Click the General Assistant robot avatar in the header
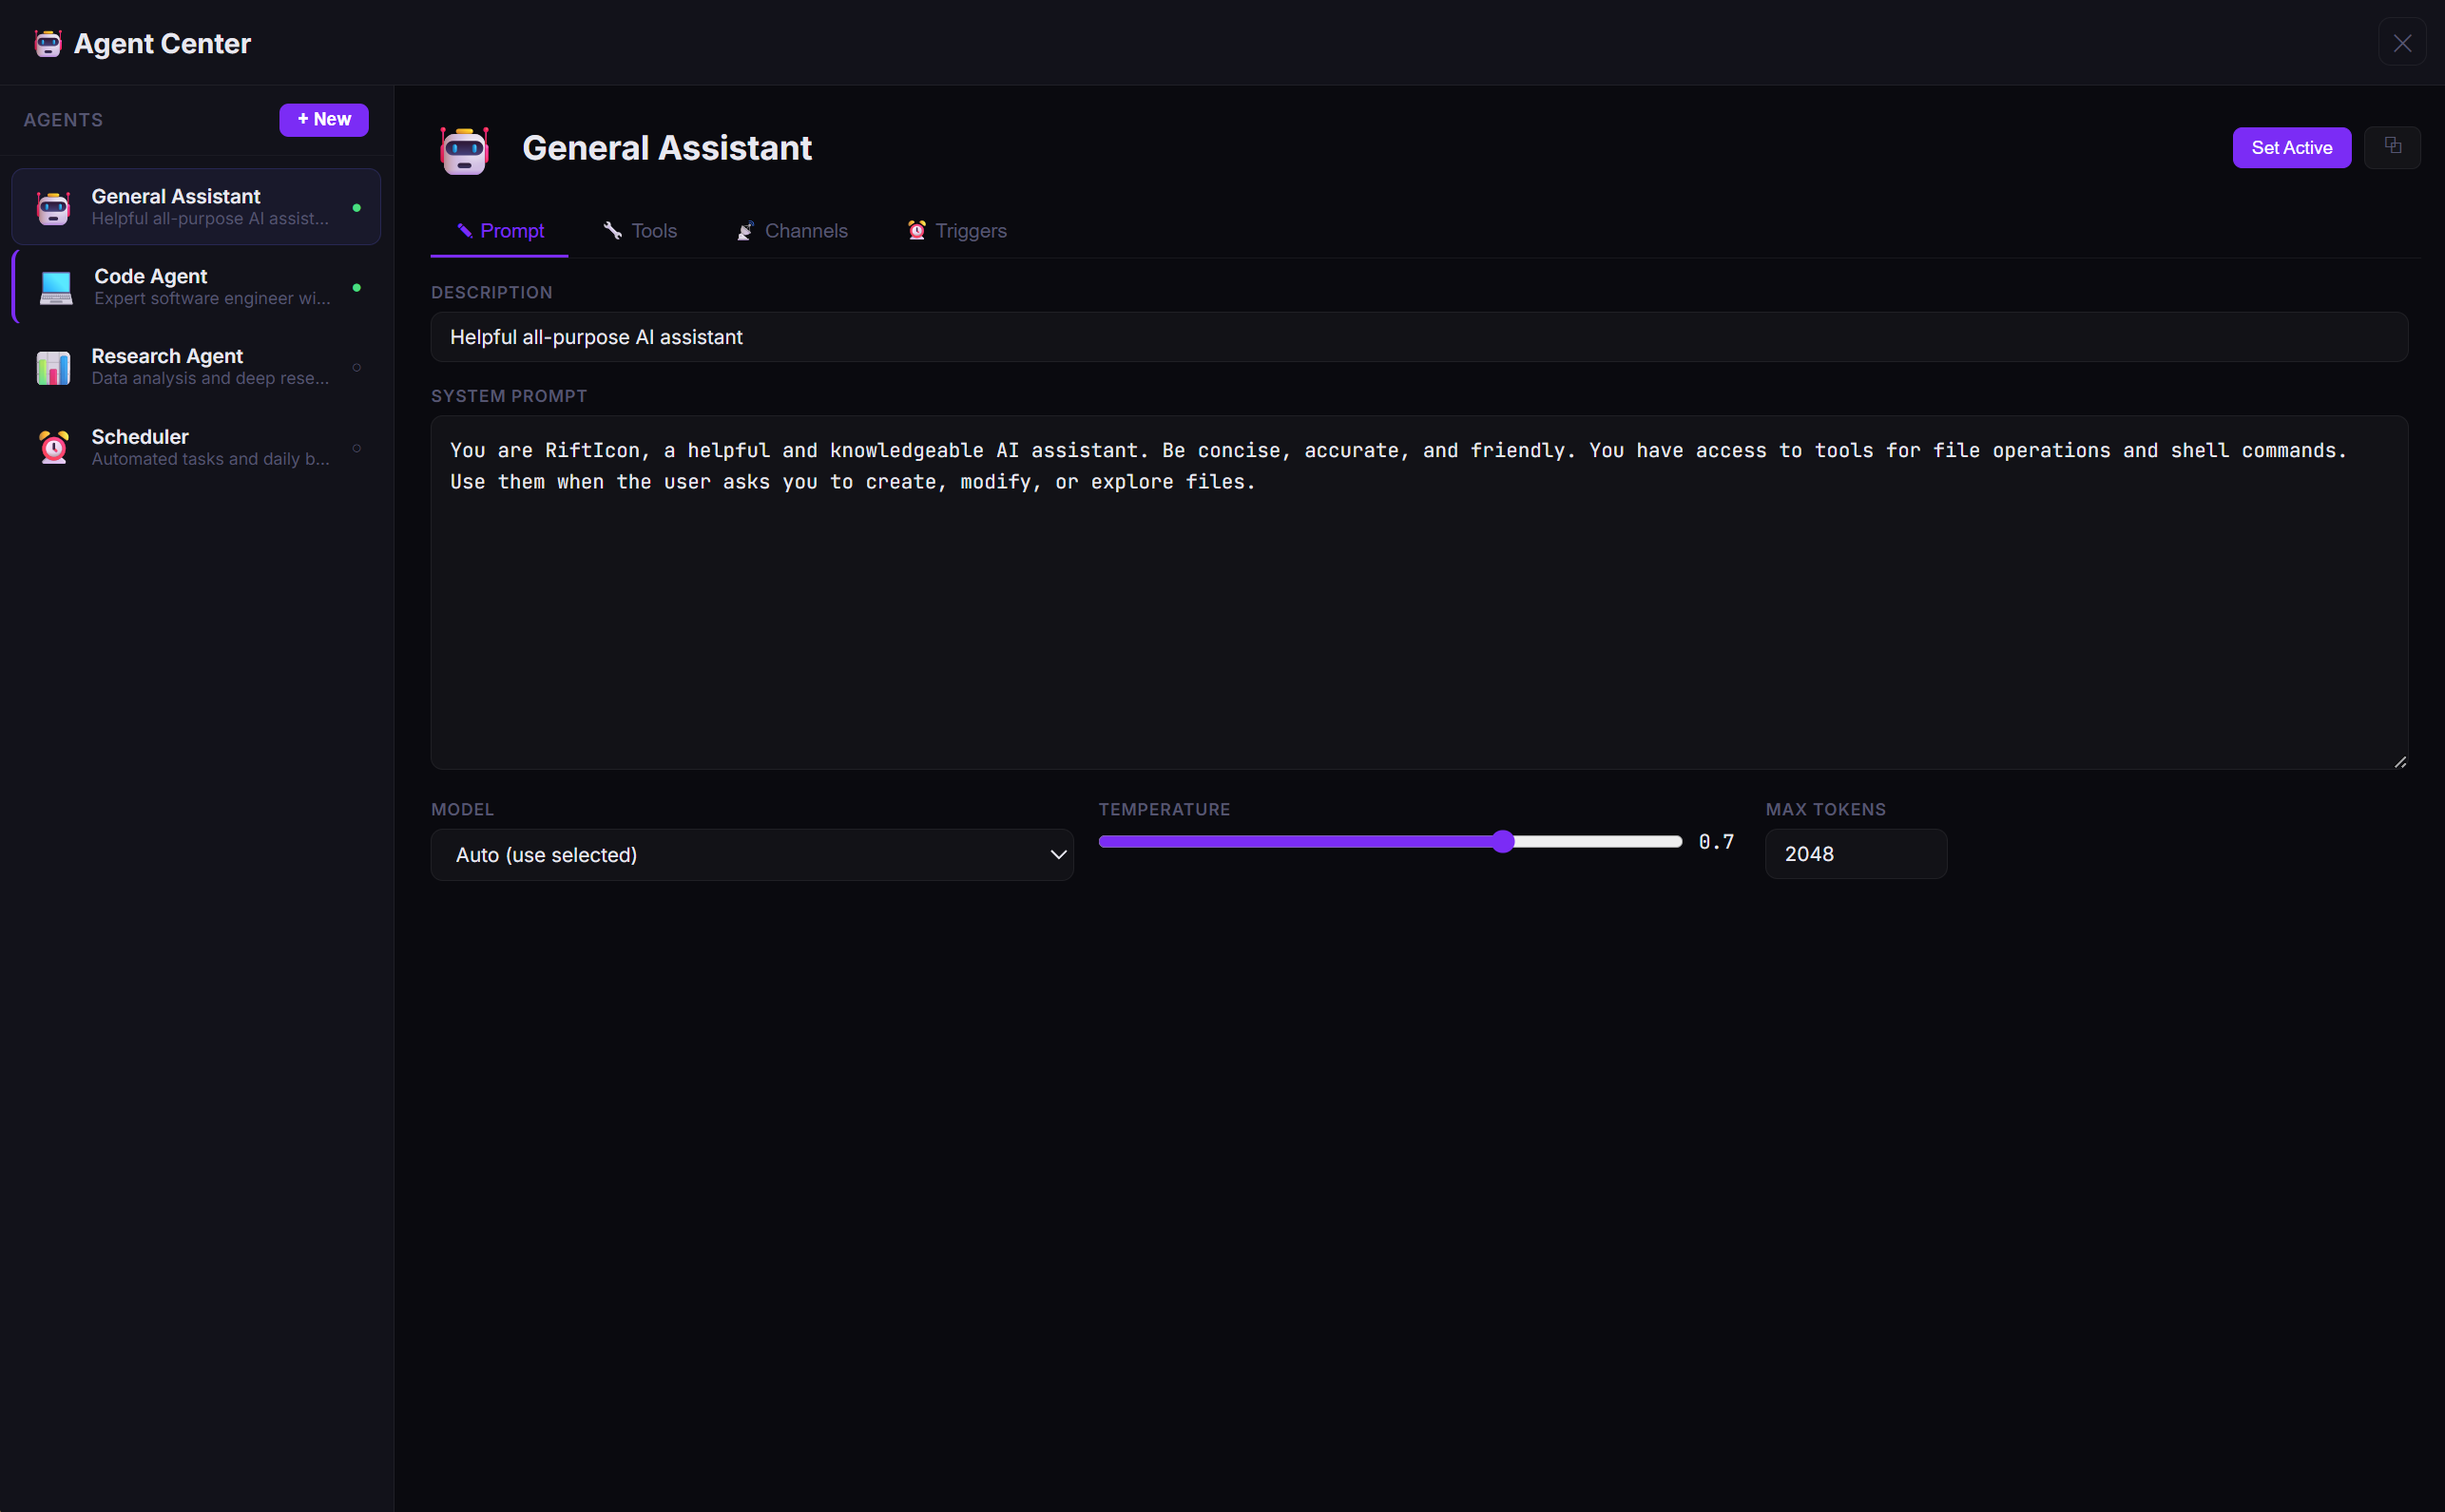 click(464, 149)
